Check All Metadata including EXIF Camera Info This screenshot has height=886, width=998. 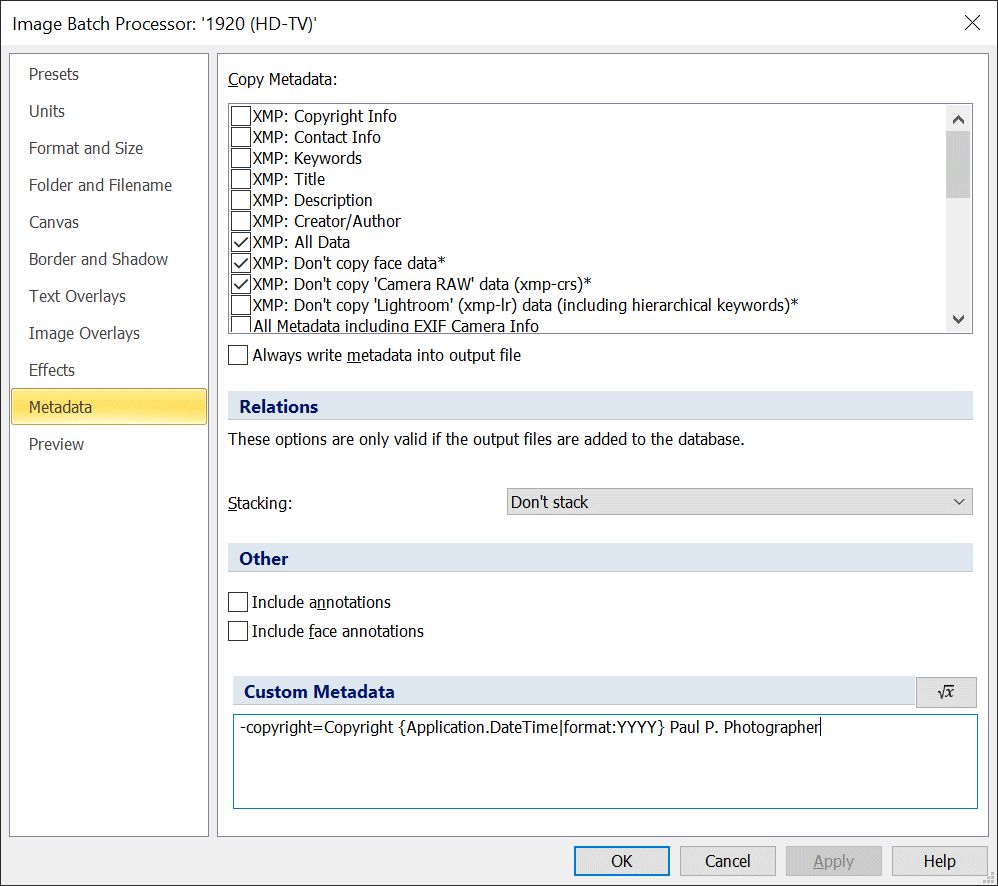(x=241, y=325)
